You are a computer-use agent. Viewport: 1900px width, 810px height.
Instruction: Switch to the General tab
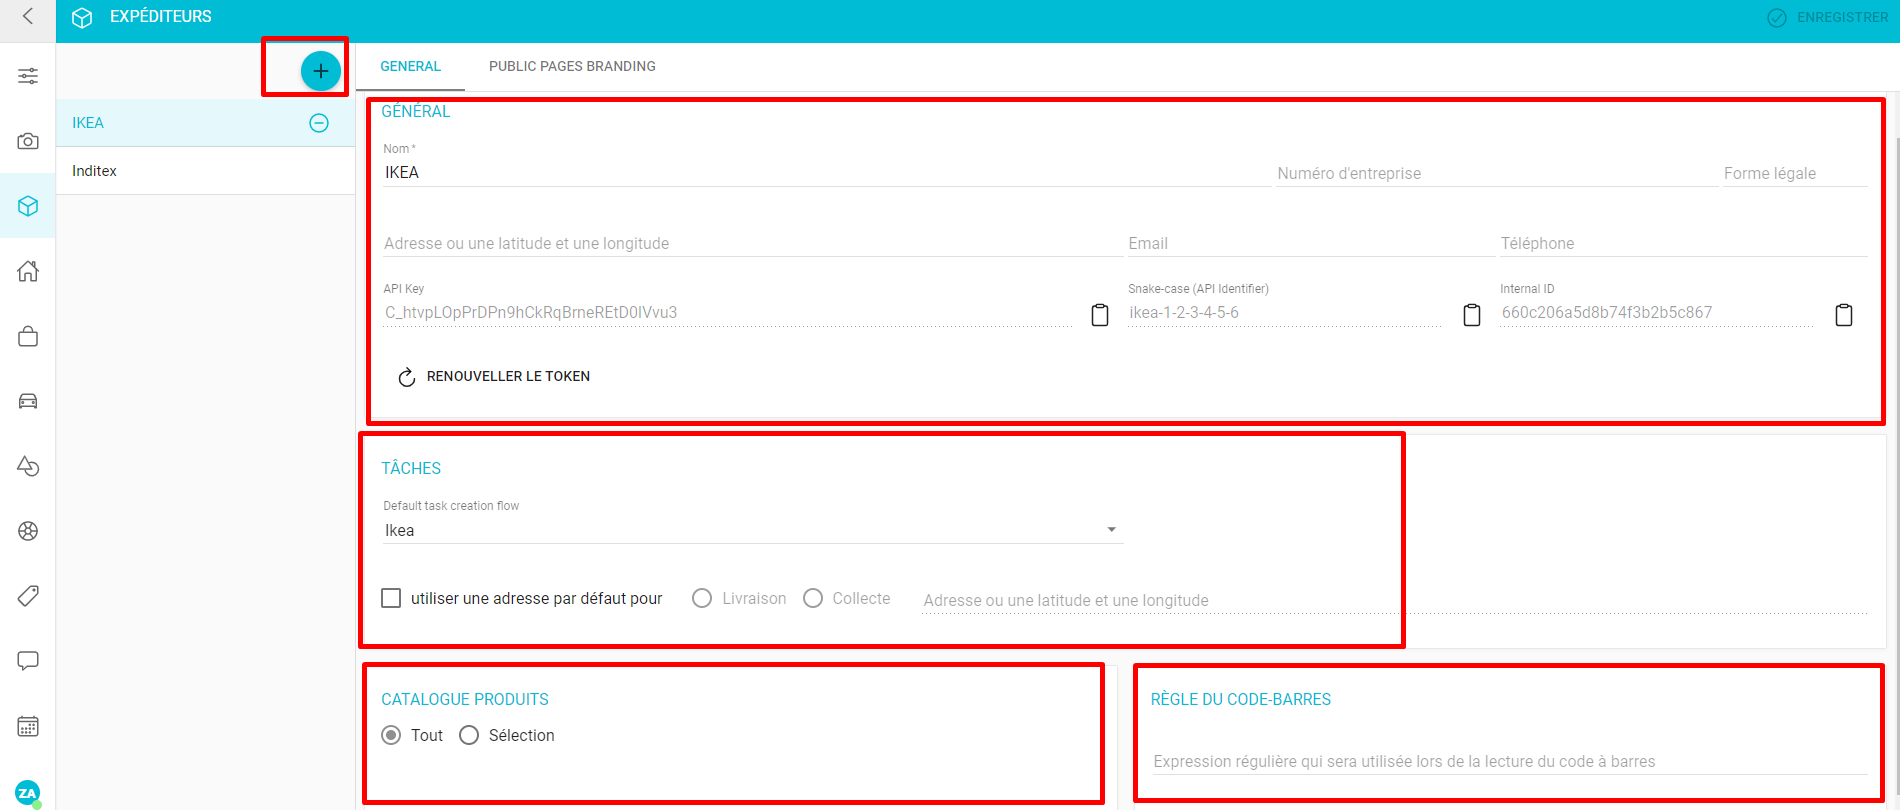(x=410, y=66)
